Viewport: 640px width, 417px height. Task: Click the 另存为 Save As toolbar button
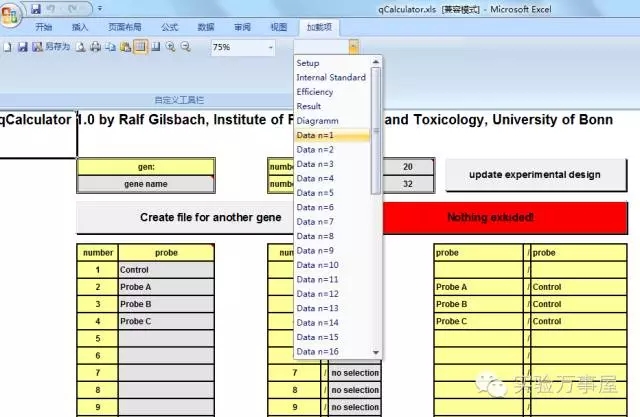[51, 47]
